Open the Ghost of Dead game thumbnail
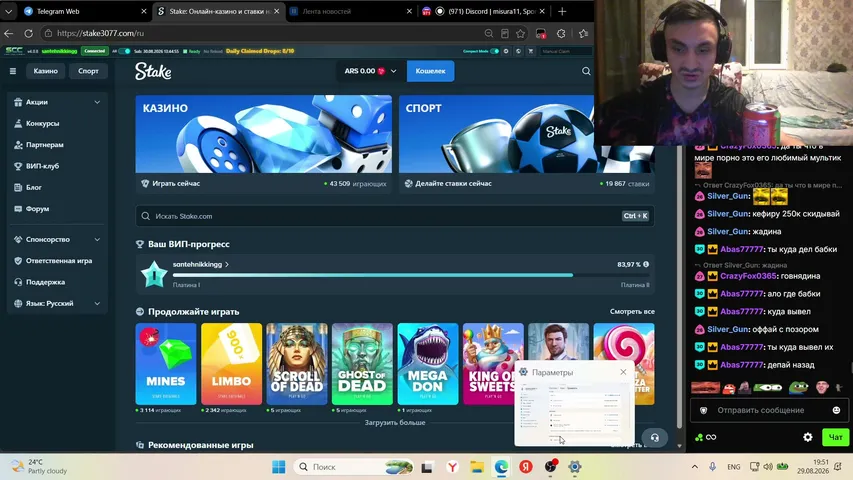The image size is (853, 480). (362, 364)
